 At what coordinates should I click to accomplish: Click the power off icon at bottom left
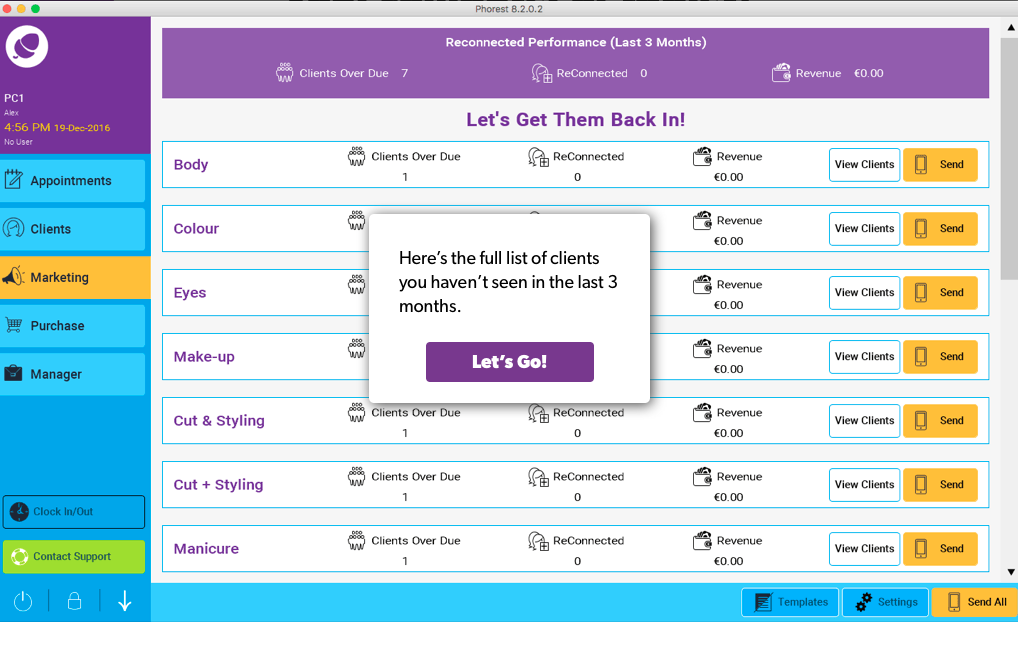point(22,601)
